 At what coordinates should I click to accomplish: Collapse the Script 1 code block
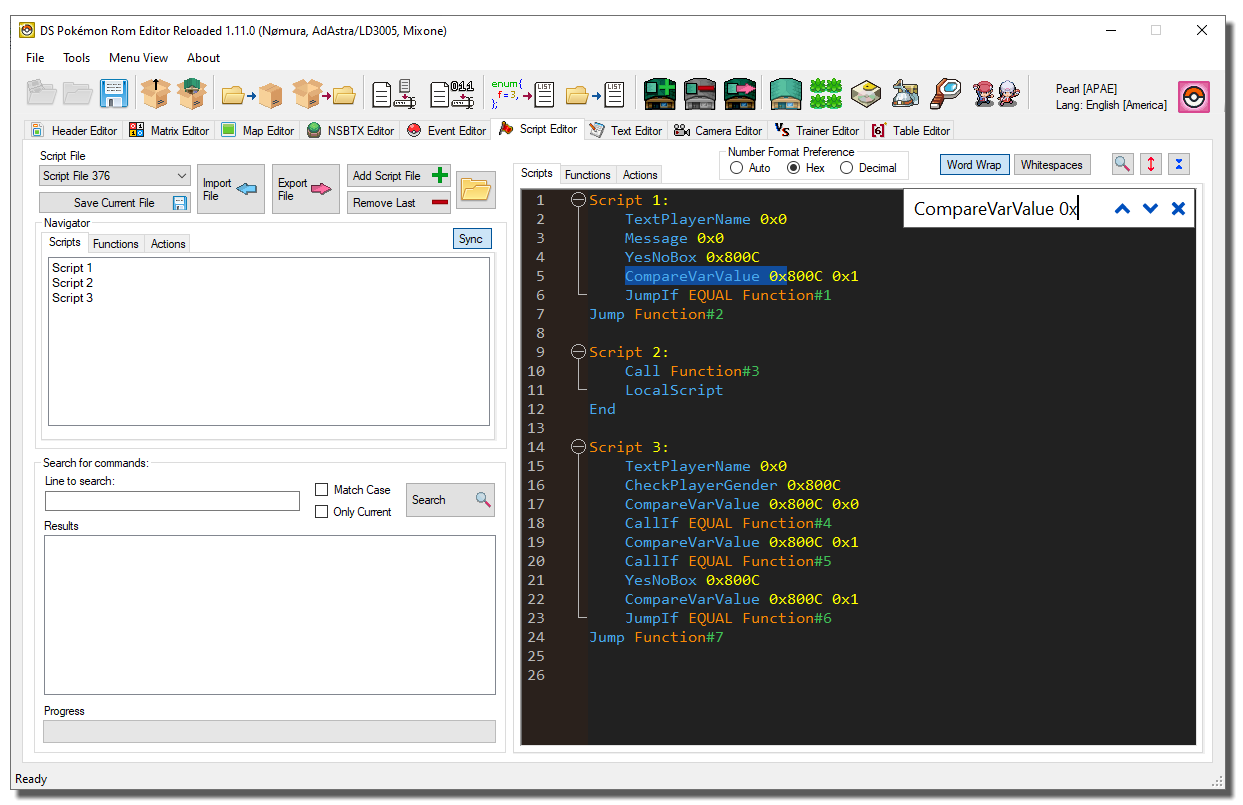coord(577,200)
